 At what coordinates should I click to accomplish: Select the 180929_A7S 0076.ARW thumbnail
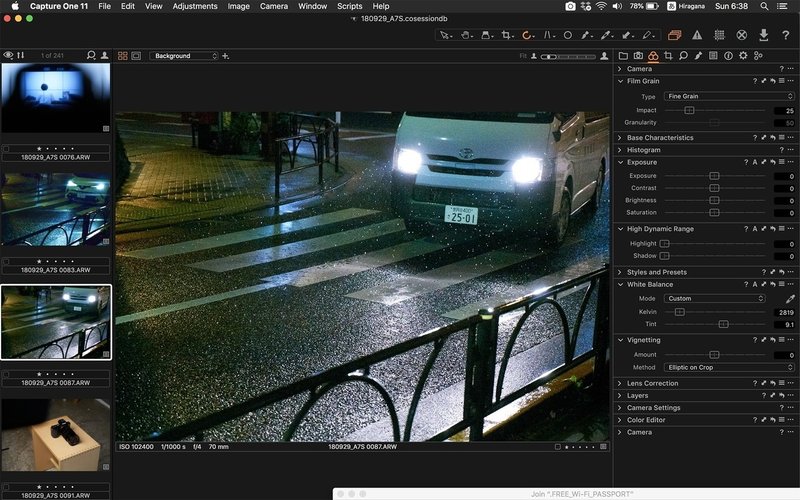[x=56, y=98]
